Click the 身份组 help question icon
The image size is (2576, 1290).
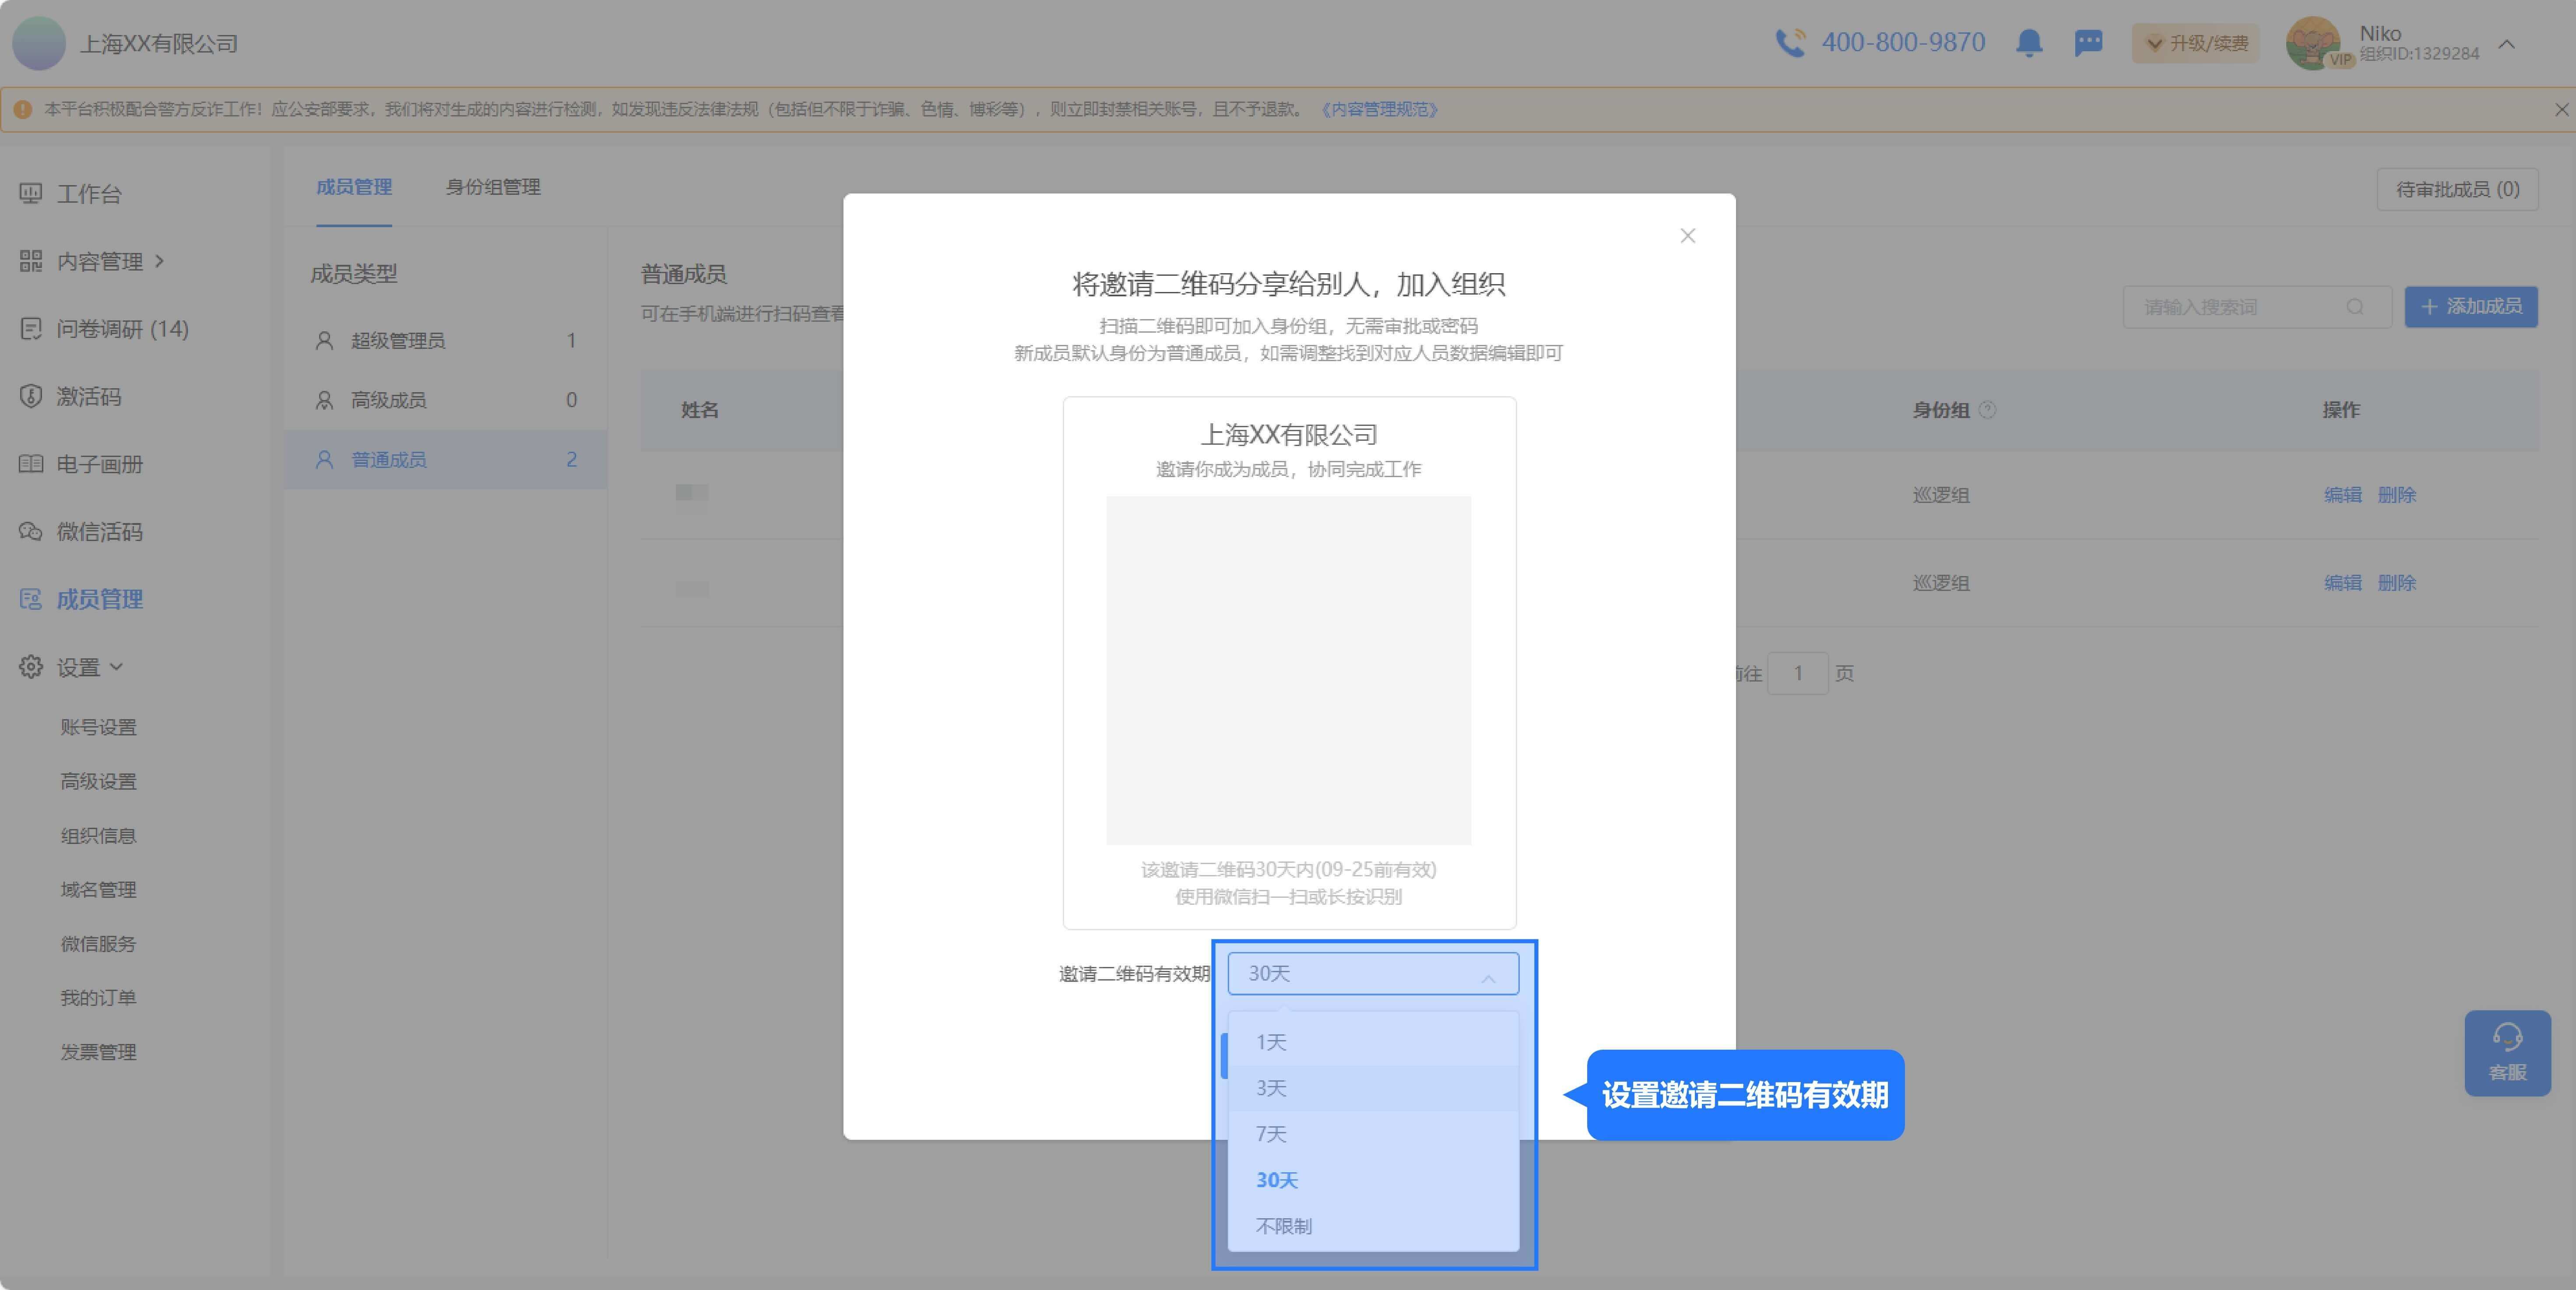(x=1988, y=410)
